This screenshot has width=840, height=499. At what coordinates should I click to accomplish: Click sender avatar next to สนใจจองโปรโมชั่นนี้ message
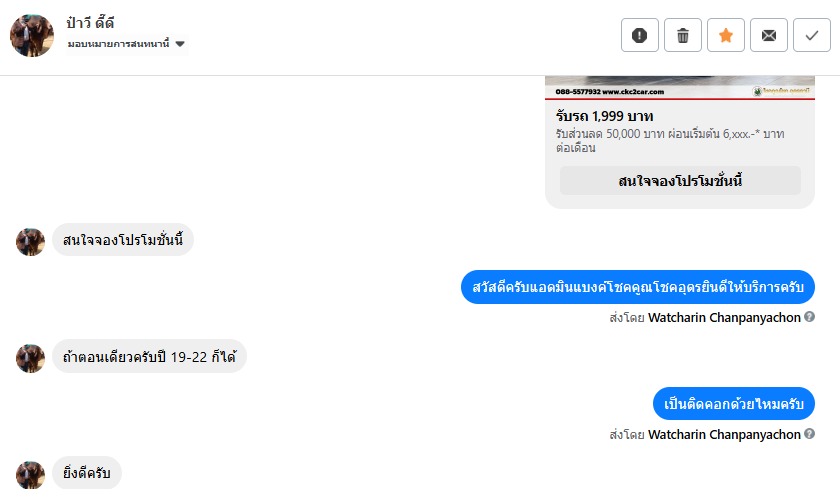click(31, 242)
